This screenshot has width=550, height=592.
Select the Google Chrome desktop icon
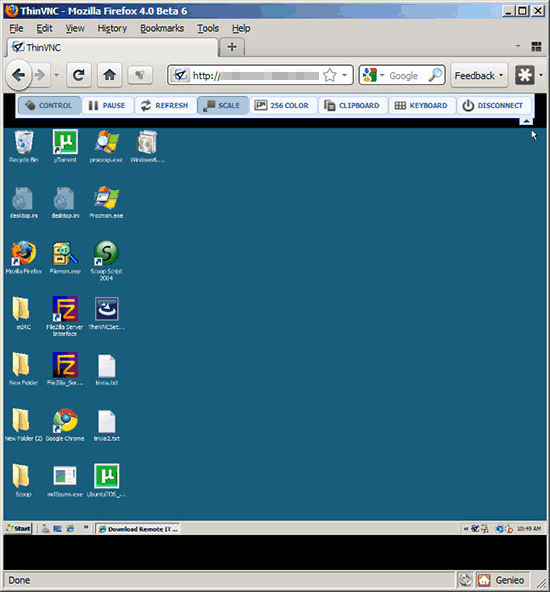click(x=65, y=424)
